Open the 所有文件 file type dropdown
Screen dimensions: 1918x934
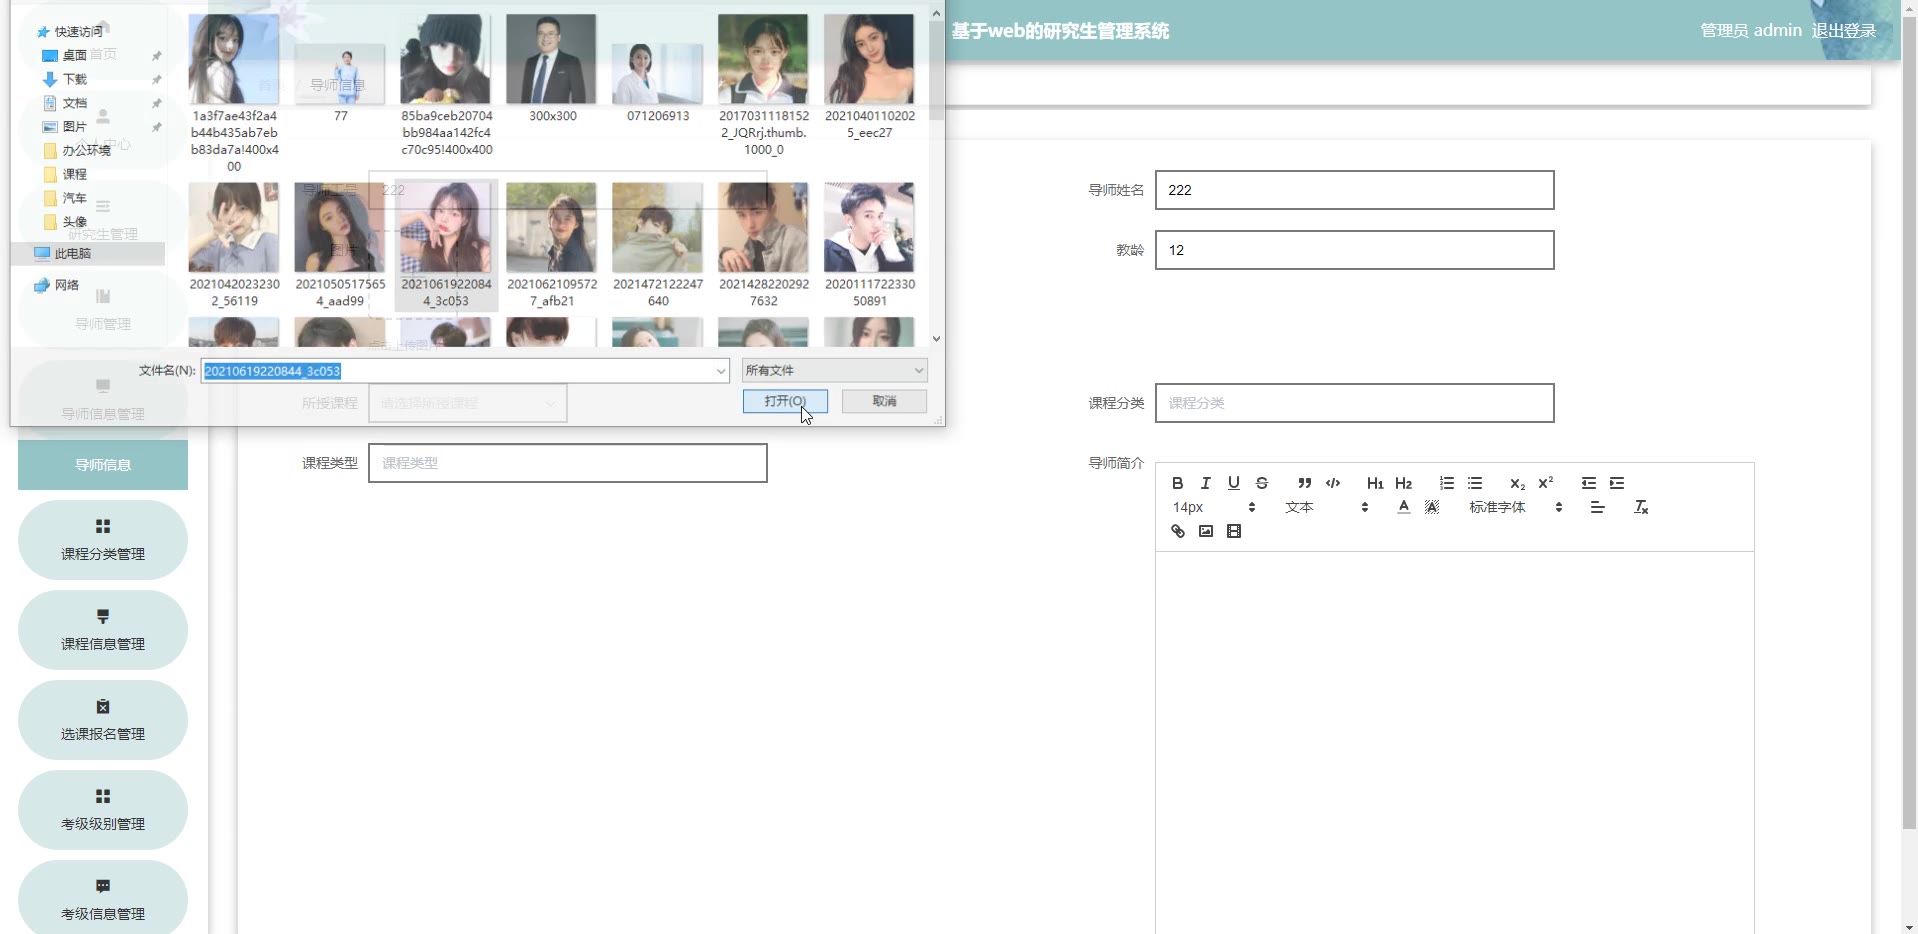(834, 370)
